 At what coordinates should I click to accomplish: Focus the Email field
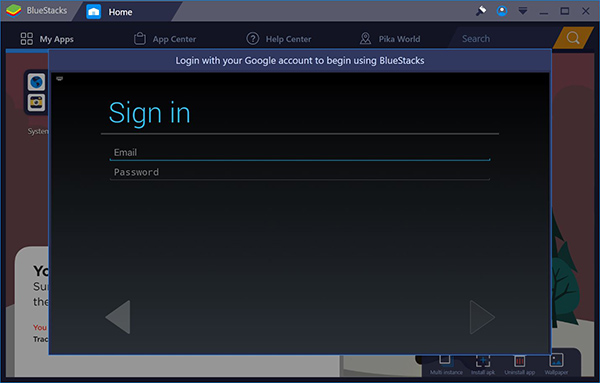(300, 152)
